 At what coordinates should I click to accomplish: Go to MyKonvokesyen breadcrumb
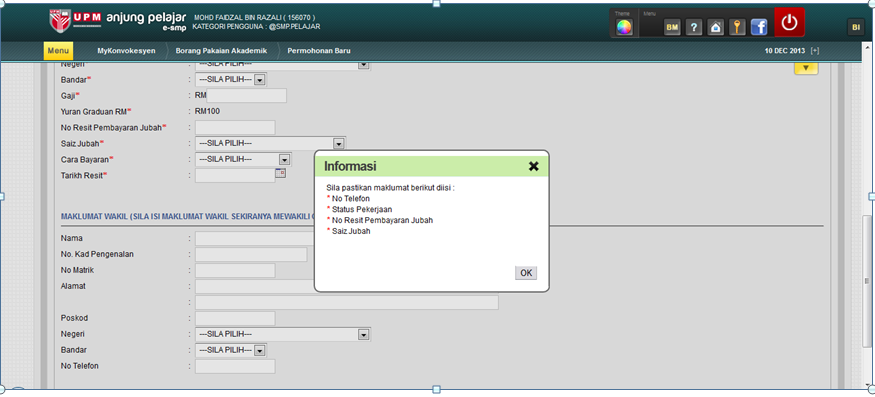coord(126,51)
